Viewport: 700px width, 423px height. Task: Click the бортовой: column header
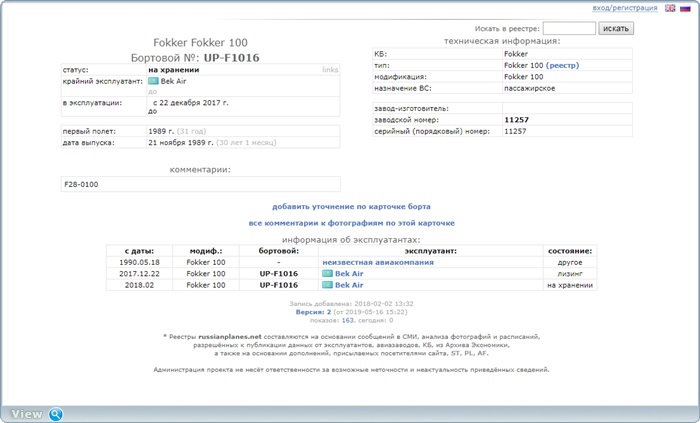279,251
